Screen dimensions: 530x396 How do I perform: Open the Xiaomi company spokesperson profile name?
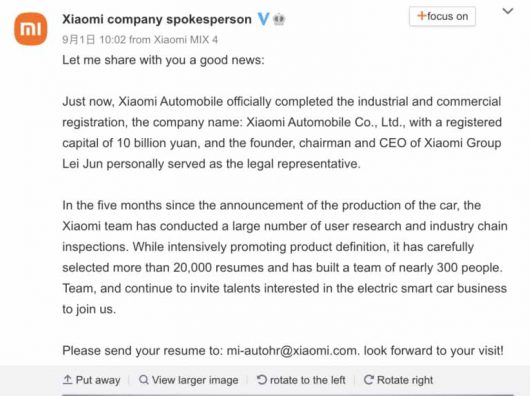click(x=157, y=19)
